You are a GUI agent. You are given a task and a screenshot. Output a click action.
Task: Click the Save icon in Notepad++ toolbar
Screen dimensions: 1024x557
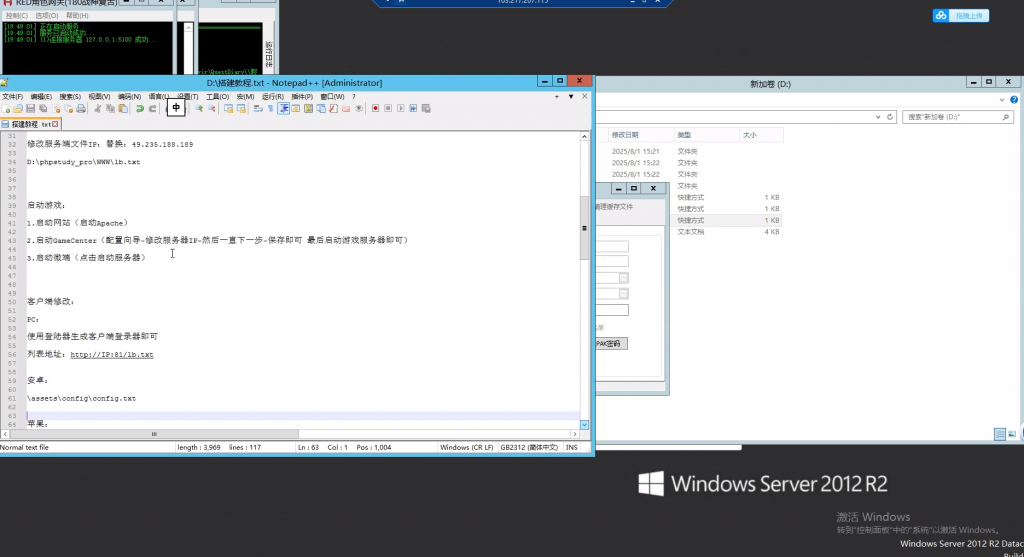[x=30, y=108]
